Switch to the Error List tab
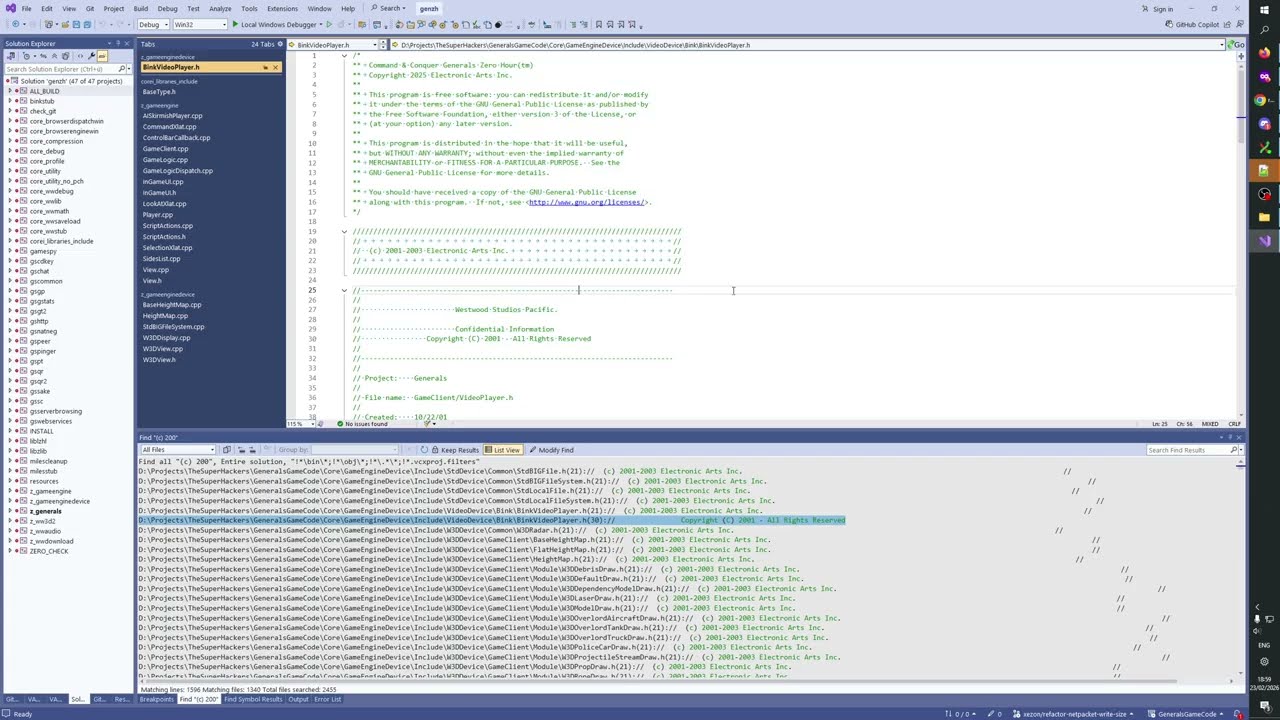The height and width of the screenshot is (720, 1280). coord(328,699)
